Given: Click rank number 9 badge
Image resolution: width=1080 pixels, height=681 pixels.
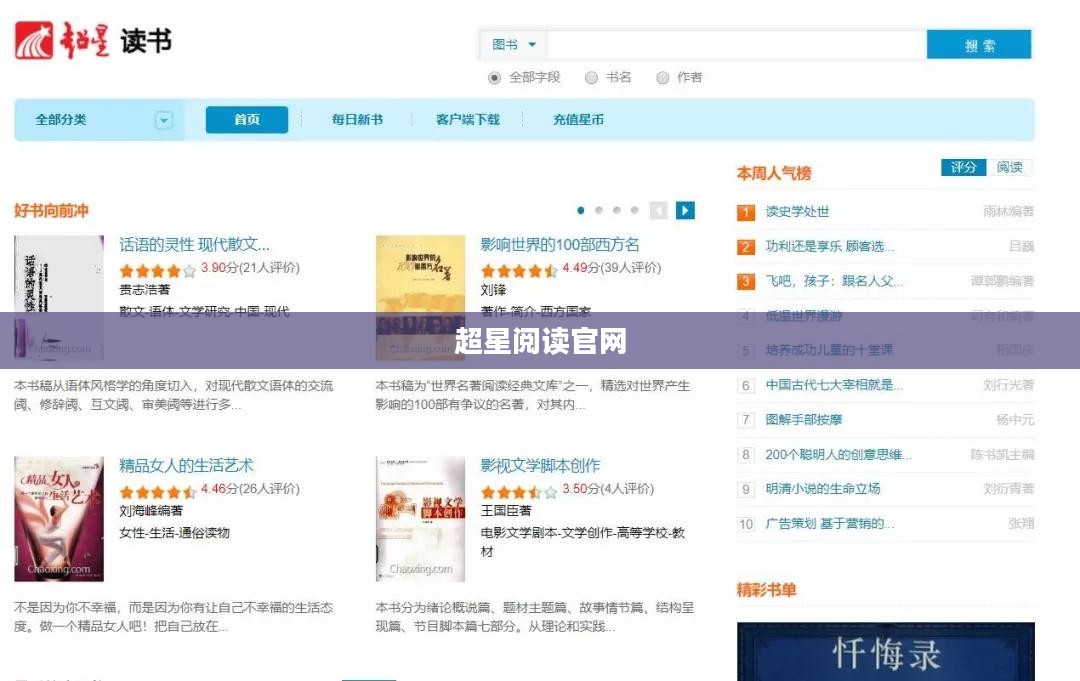Looking at the screenshot, I should coord(746,490).
